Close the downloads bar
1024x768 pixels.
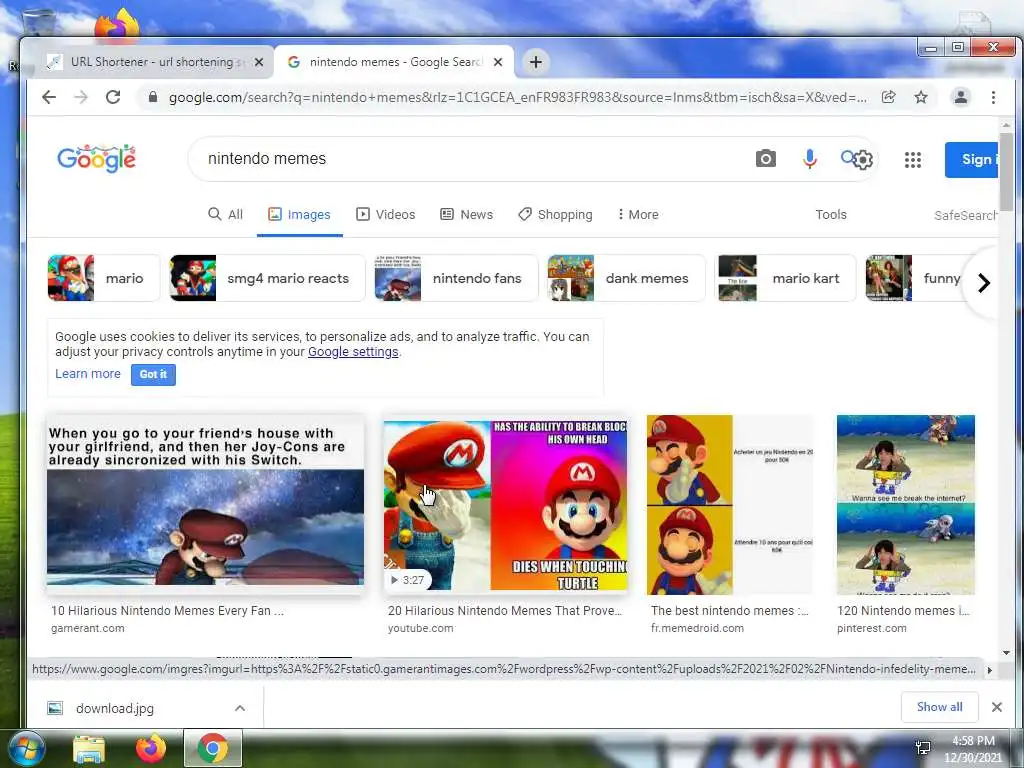997,707
